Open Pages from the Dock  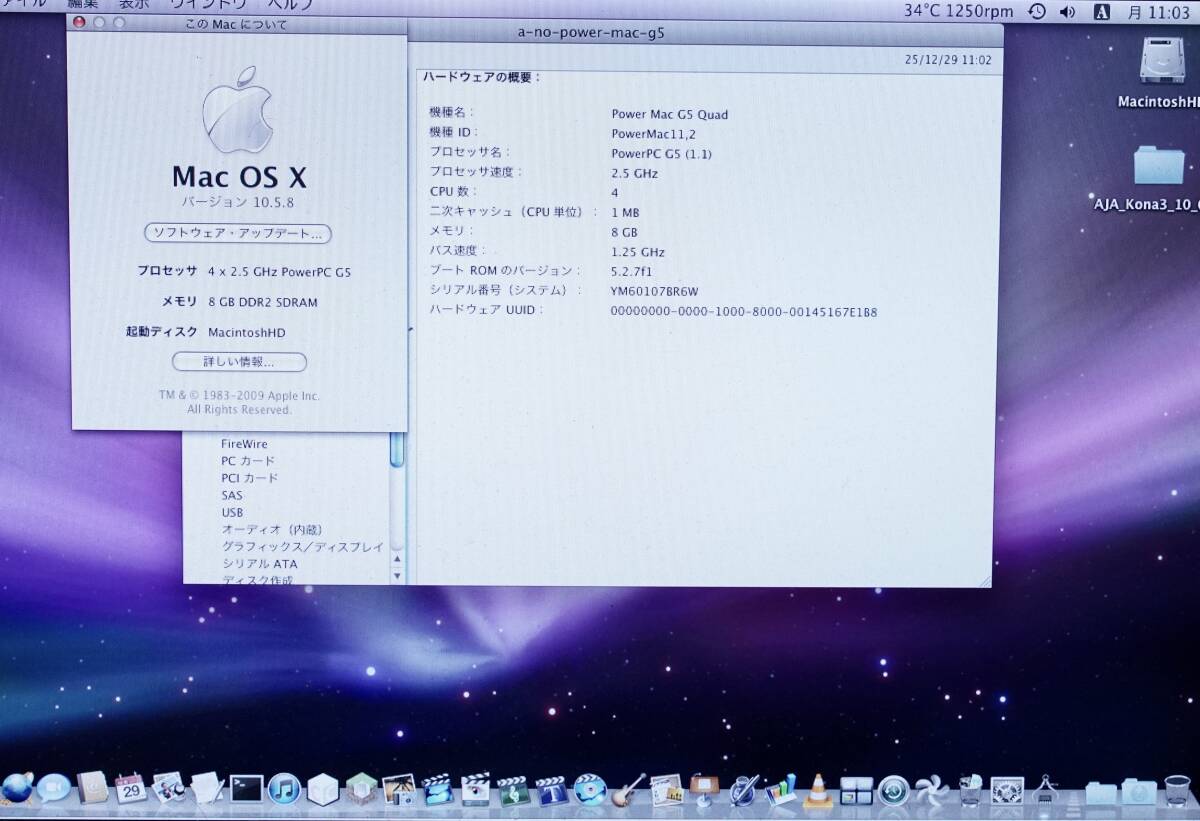pyautogui.click(x=745, y=789)
